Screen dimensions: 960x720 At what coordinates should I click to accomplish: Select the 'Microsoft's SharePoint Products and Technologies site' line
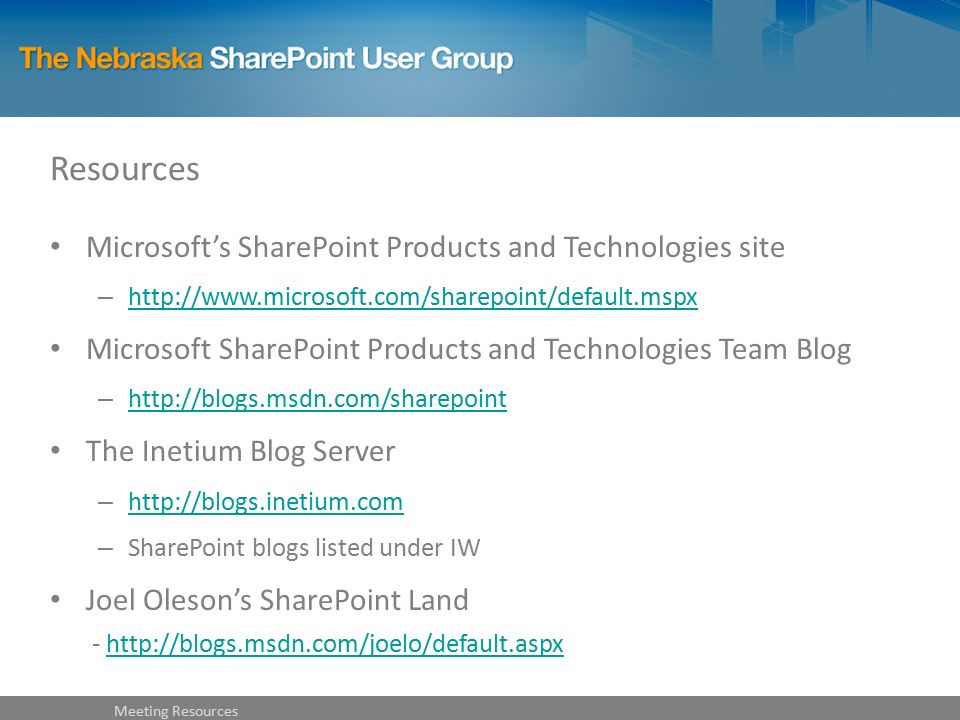tap(435, 247)
